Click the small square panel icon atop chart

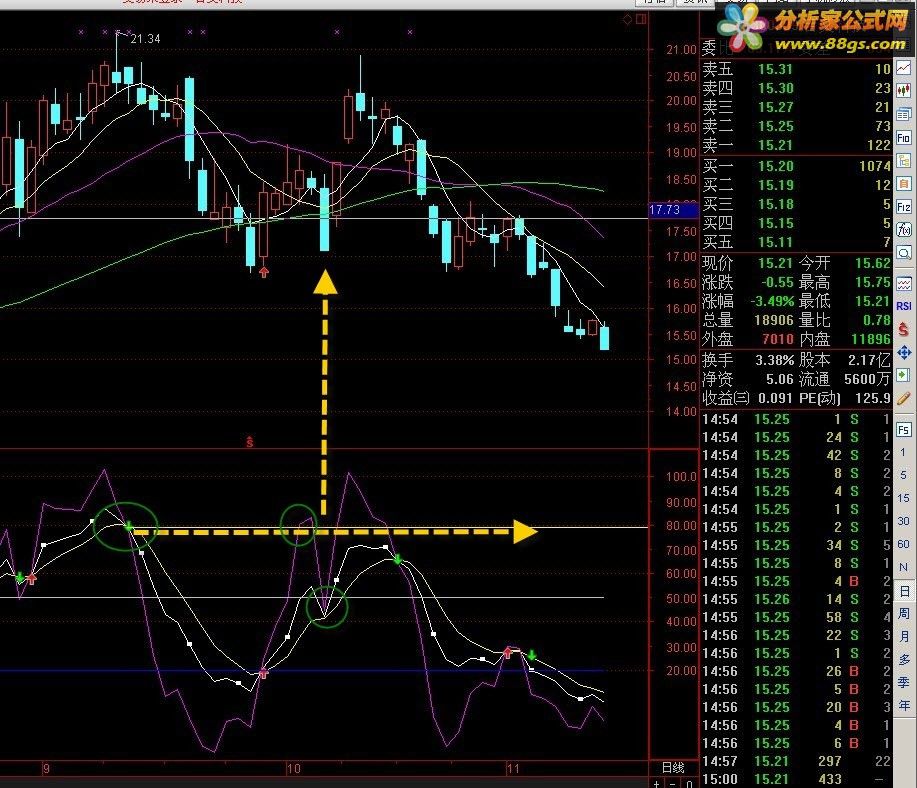[x=642, y=19]
